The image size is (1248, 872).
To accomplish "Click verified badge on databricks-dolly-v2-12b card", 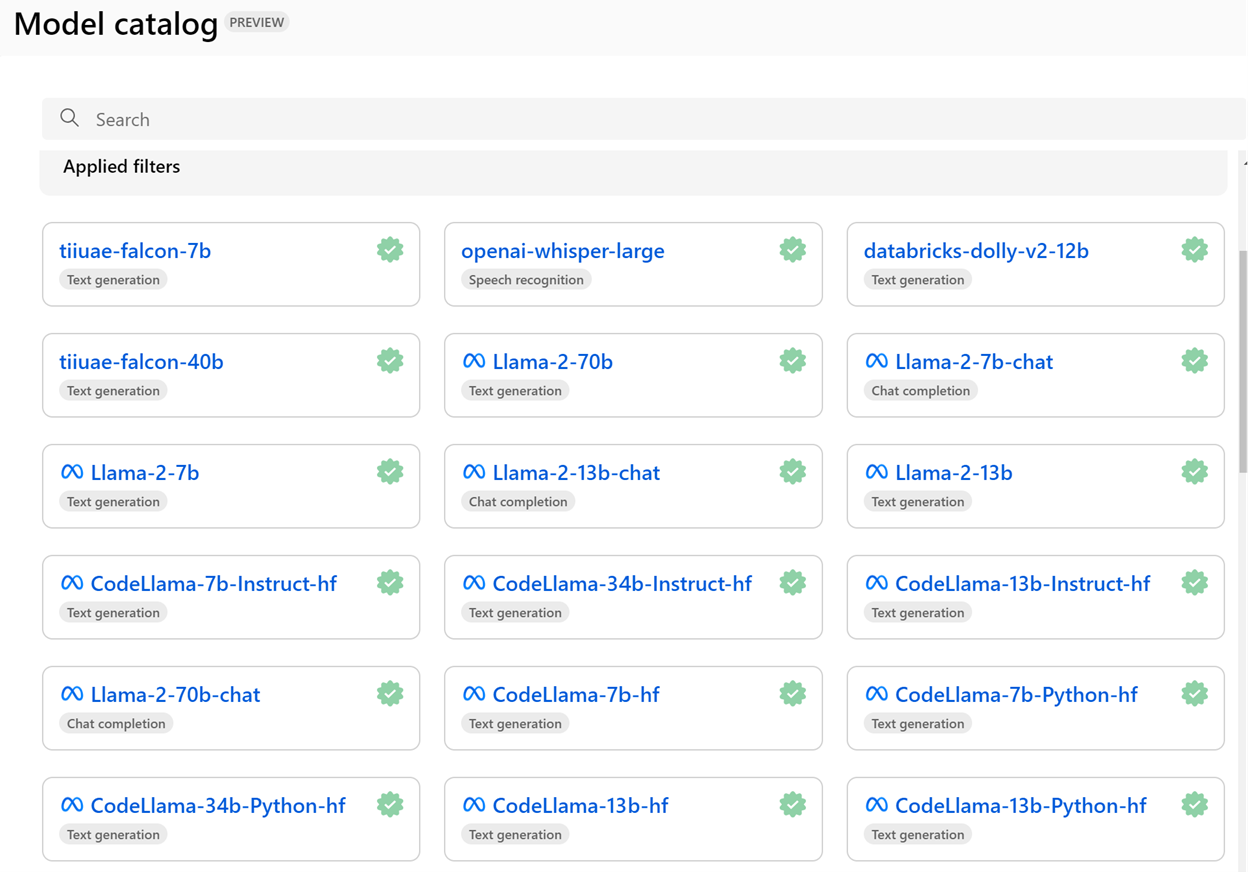I will [1194, 250].
